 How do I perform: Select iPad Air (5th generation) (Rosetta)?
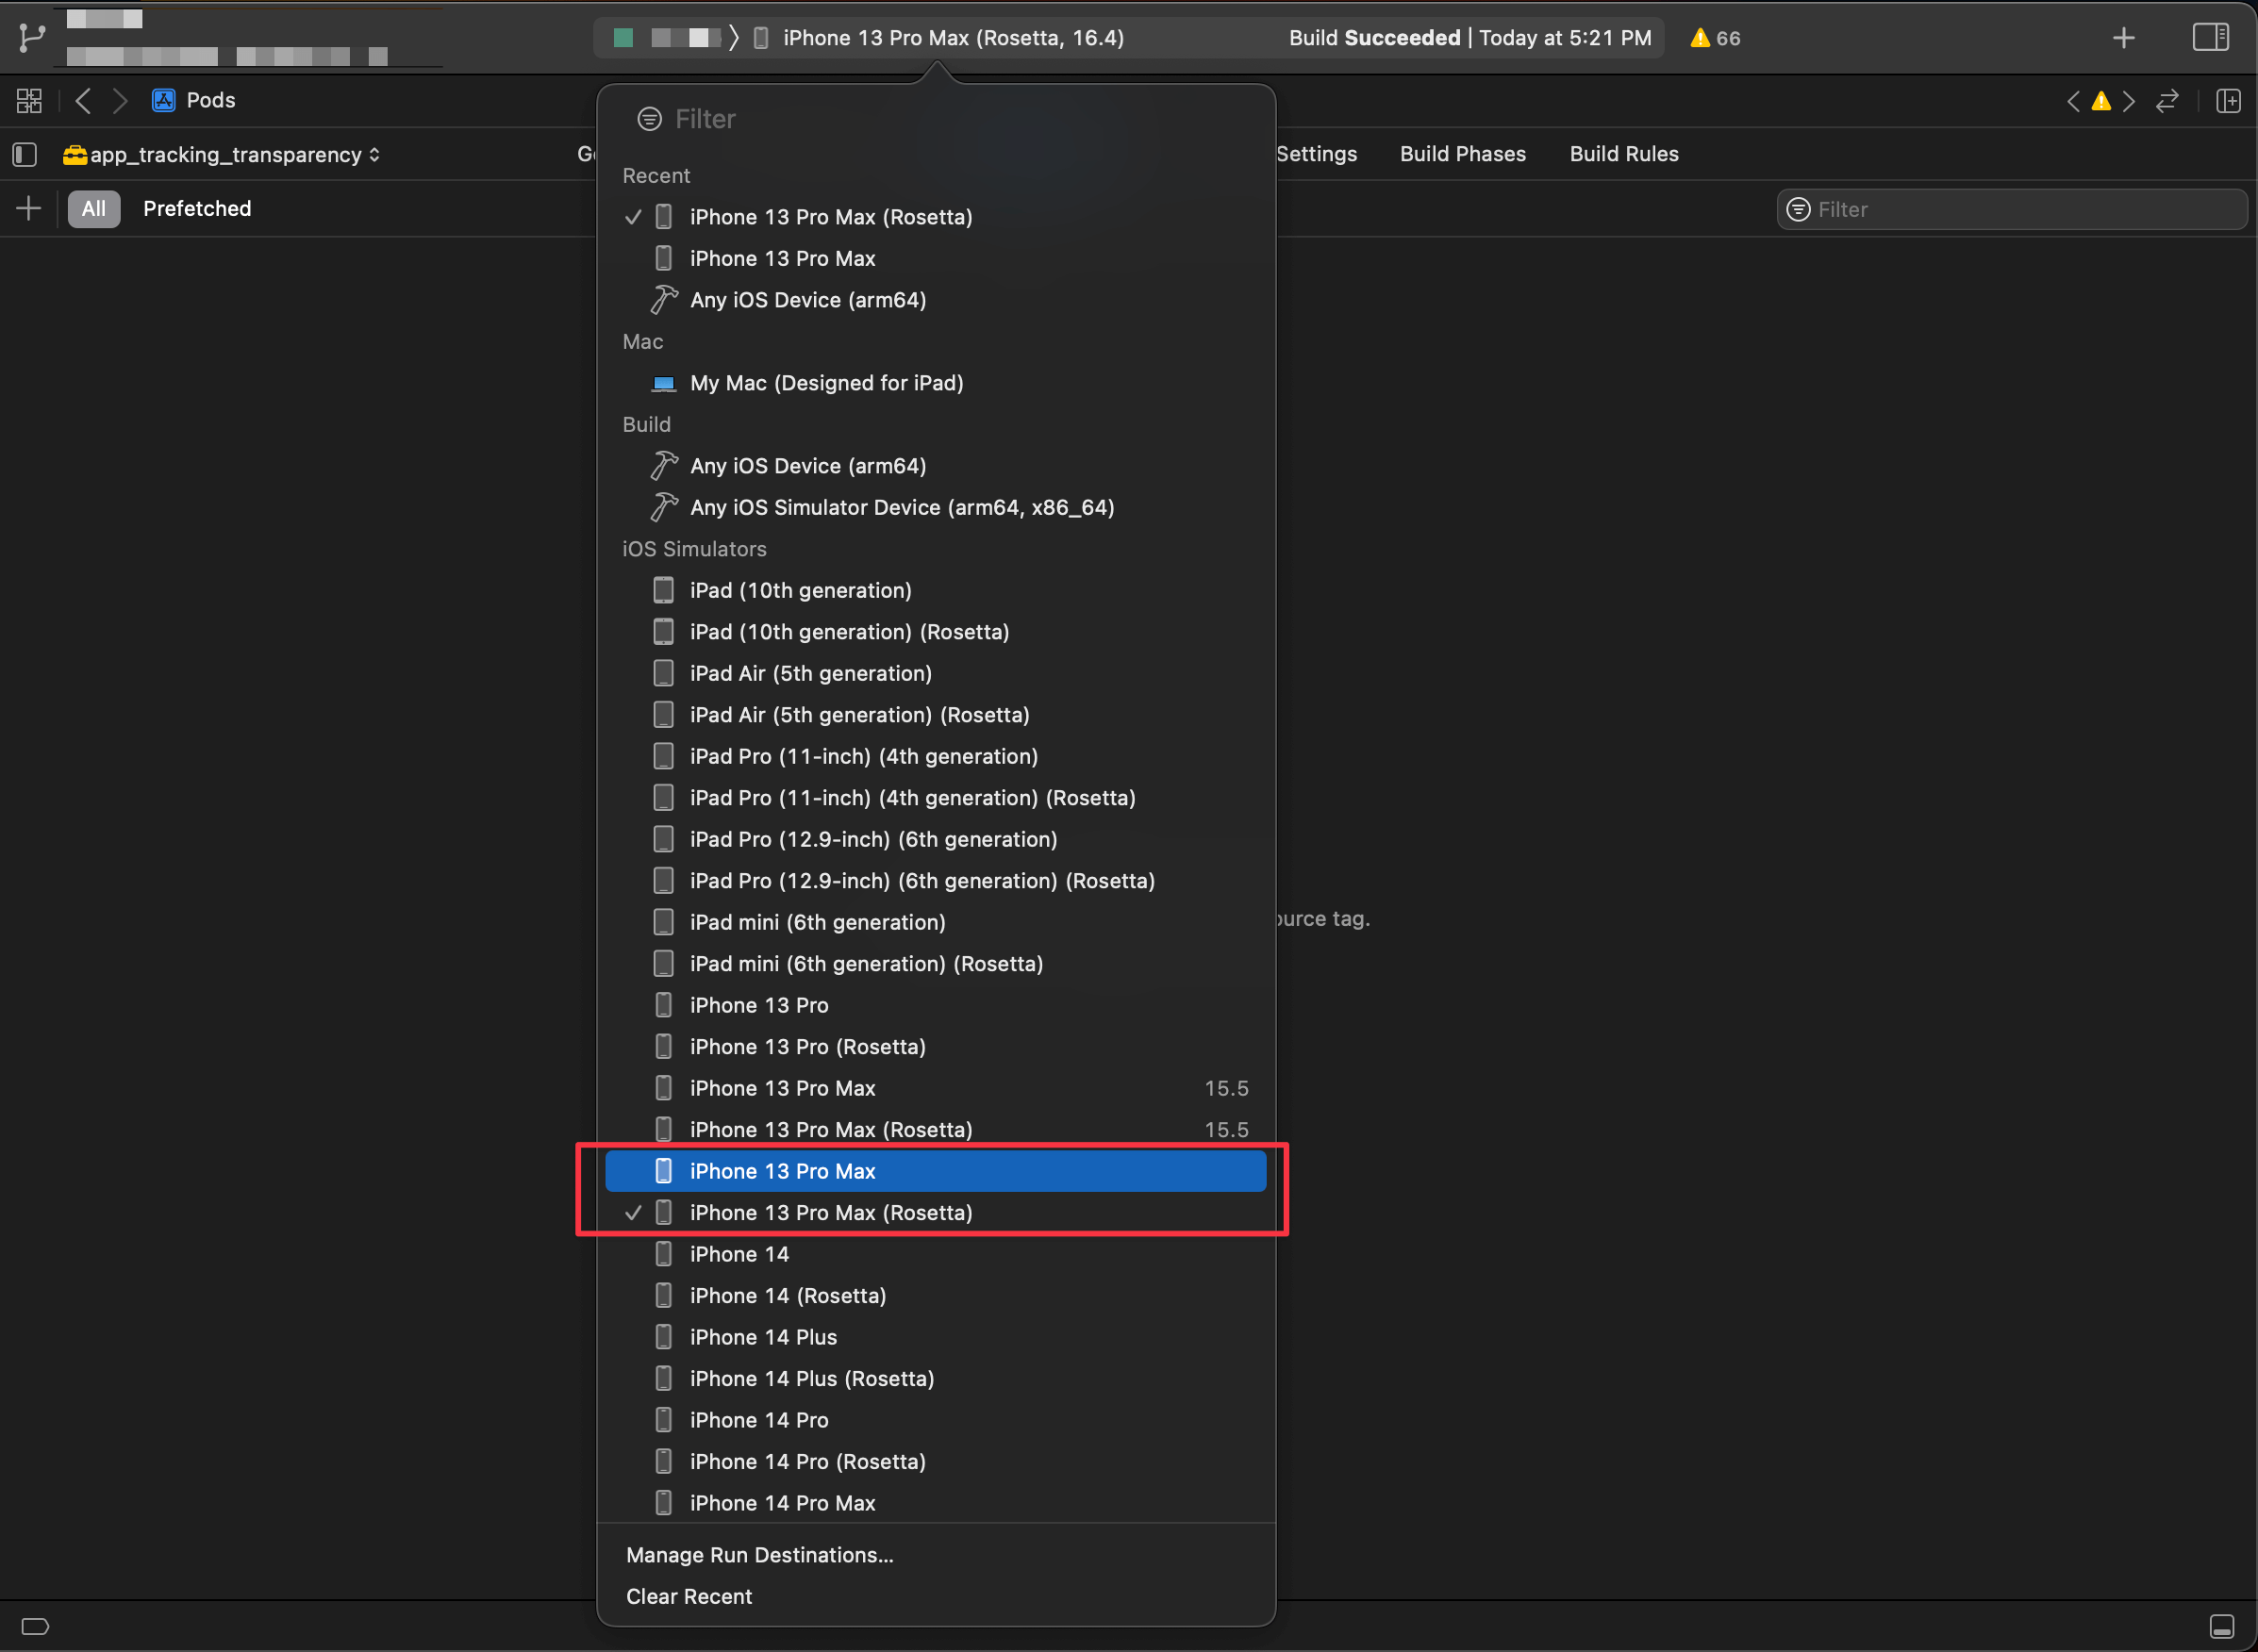(935, 715)
